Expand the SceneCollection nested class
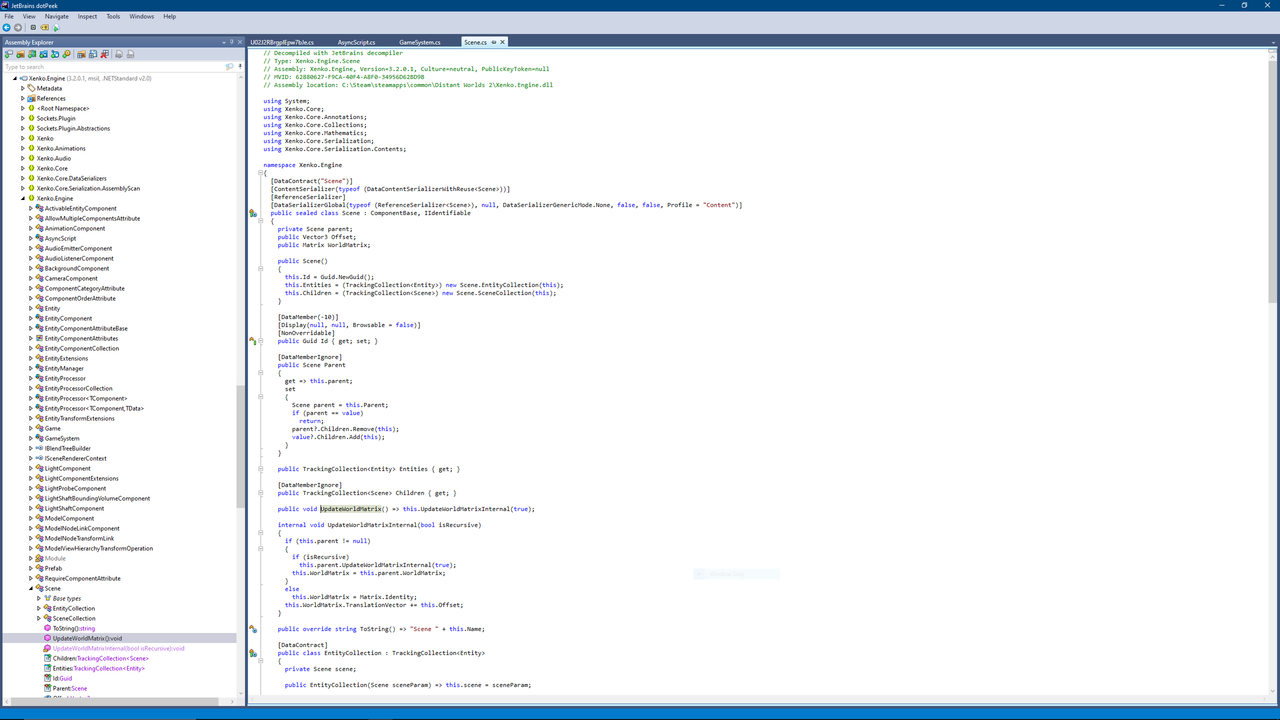The width and height of the screenshot is (1280, 720). (x=39, y=618)
